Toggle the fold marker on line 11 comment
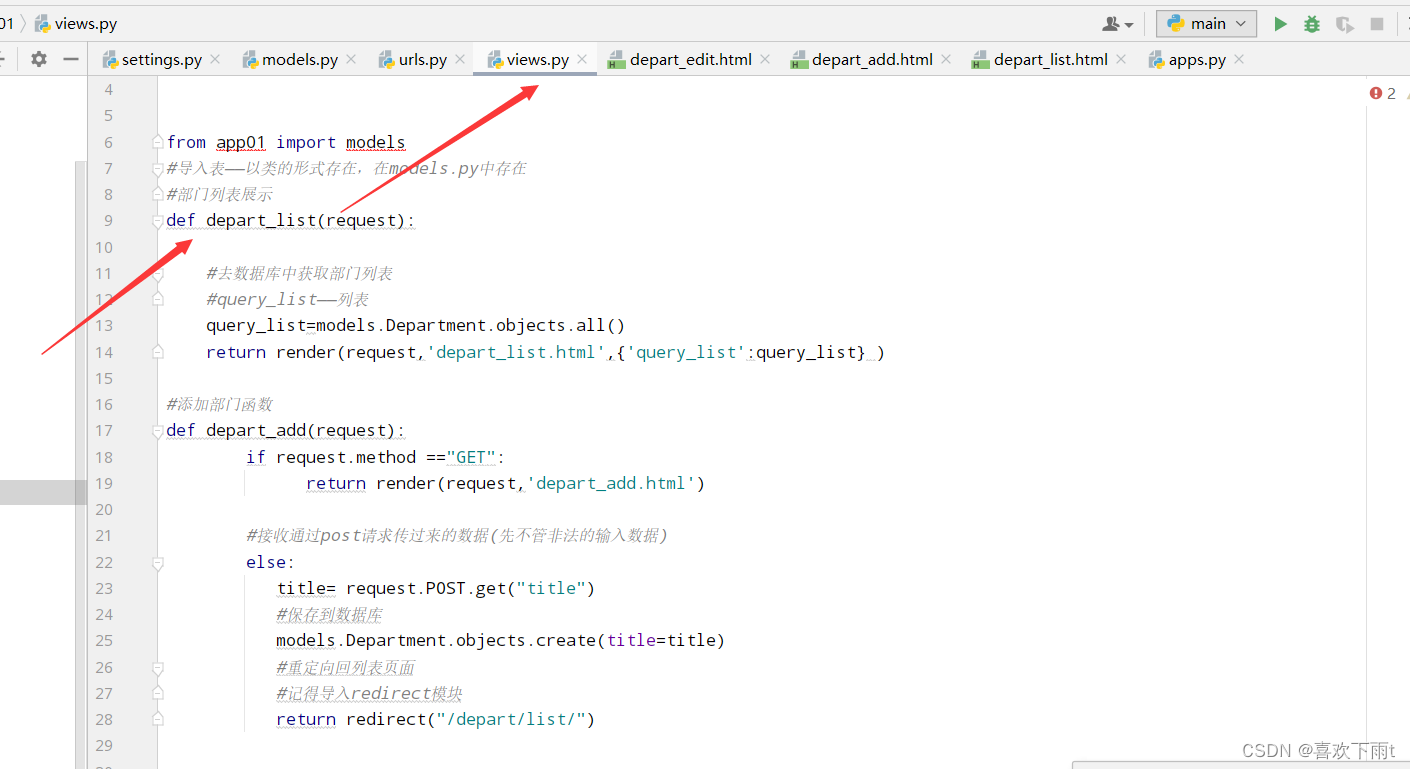This screenshot has width=1410, height=769. [157, 273]
